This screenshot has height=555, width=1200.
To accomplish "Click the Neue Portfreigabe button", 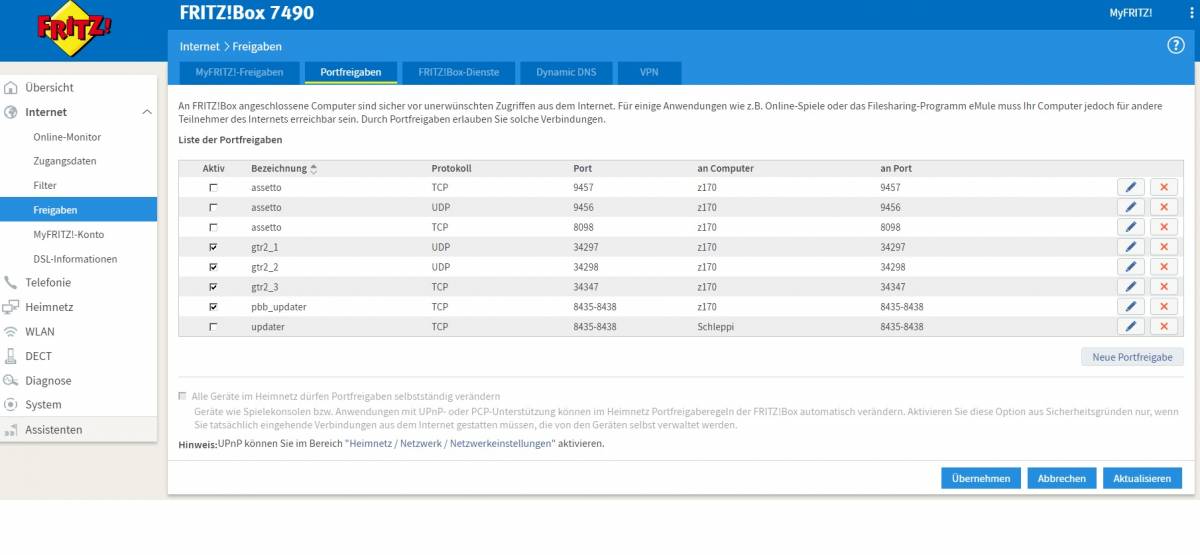I will click(x=1132, y=357).
